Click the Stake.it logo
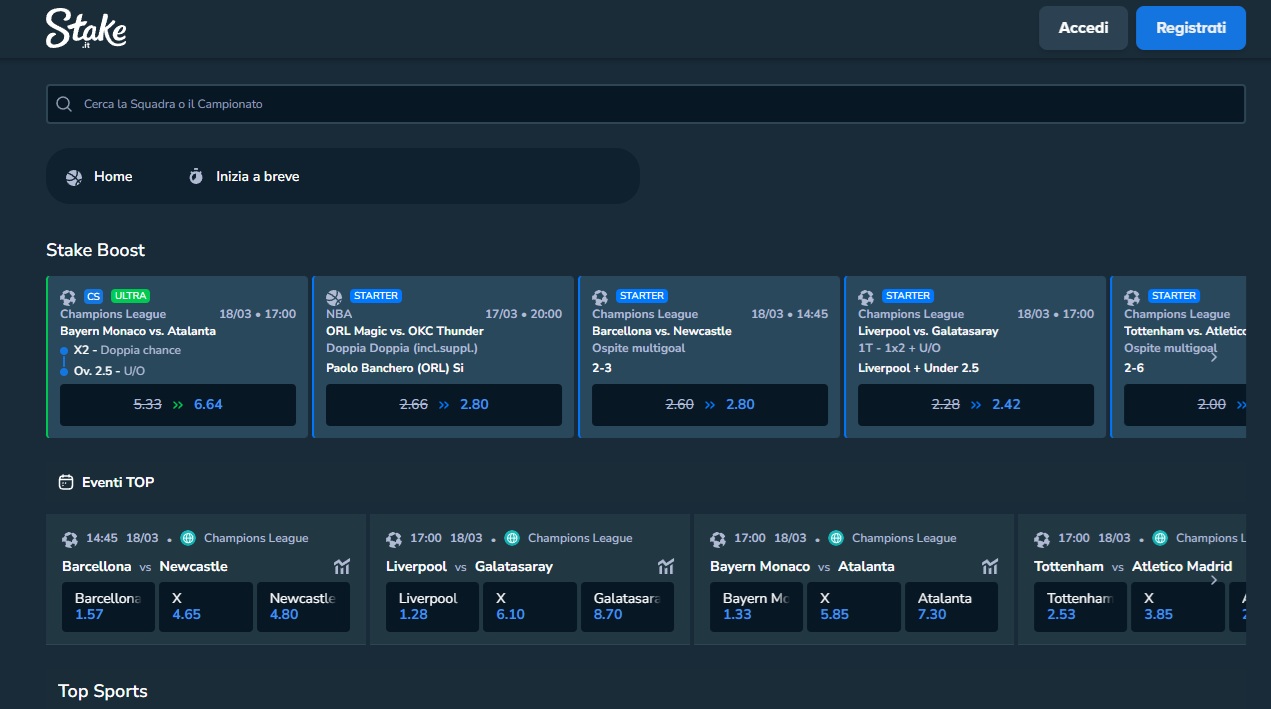1271x709 pixels. [86, 29]
